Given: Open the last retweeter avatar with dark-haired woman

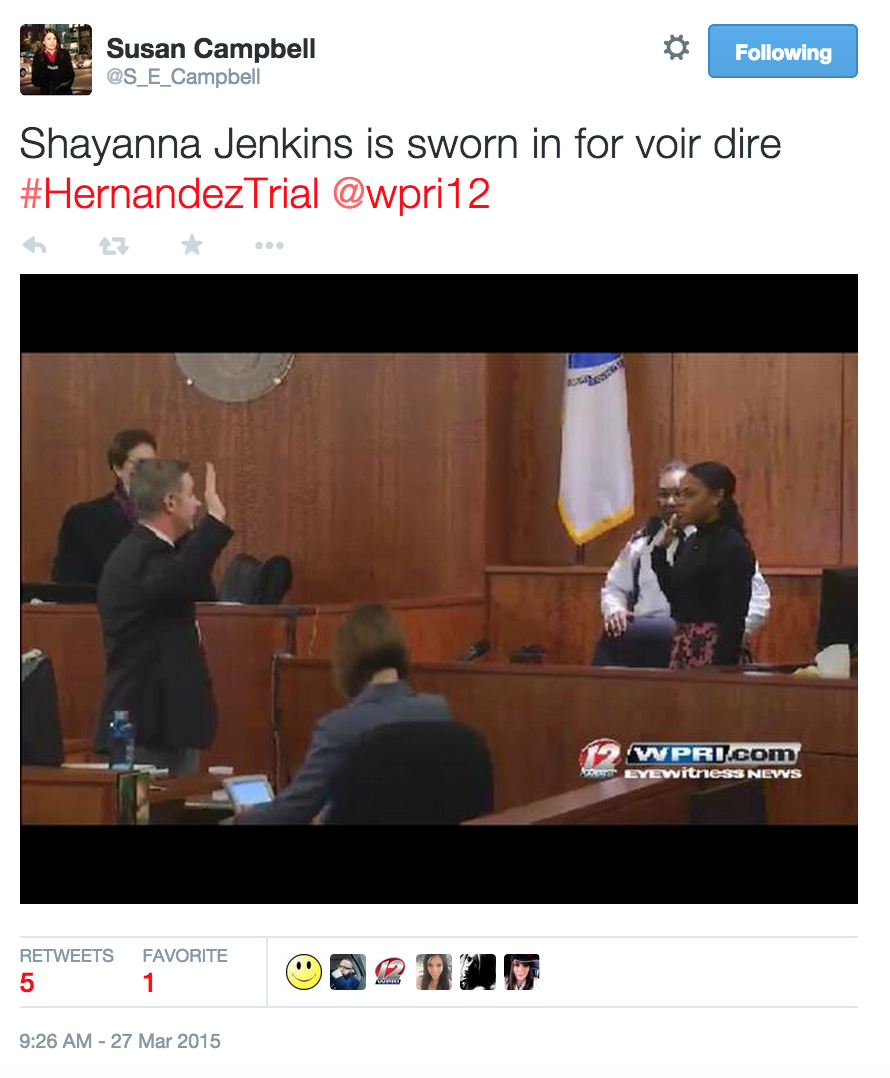Looking at the screenshot, I should click(522, 972).
